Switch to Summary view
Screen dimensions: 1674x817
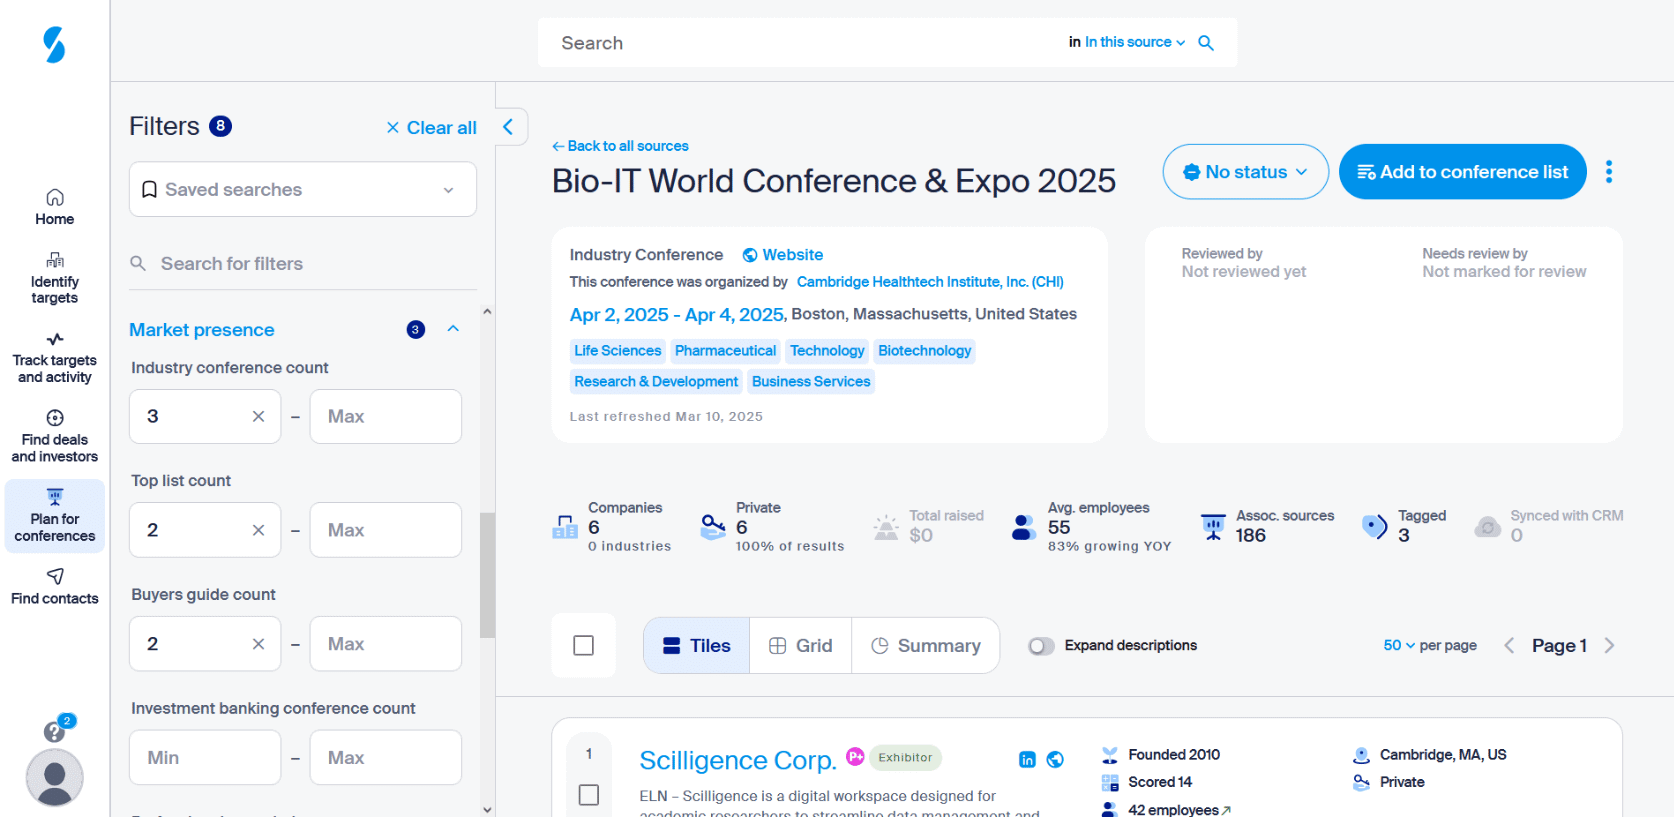click(926, 646)
